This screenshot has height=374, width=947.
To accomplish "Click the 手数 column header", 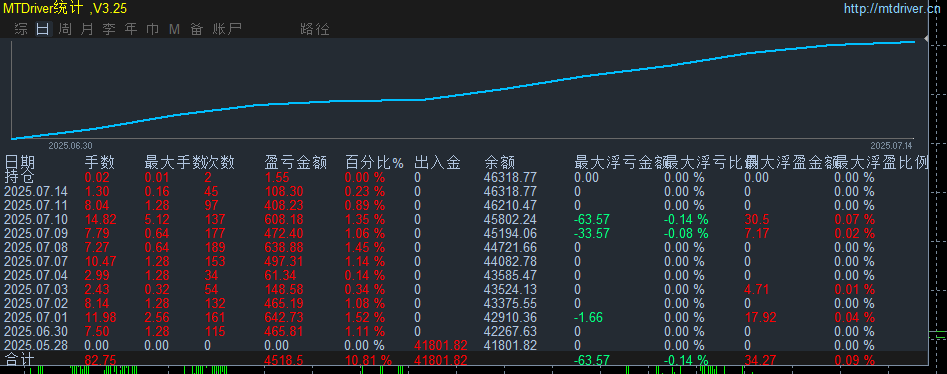I will [x=100, y=162].
